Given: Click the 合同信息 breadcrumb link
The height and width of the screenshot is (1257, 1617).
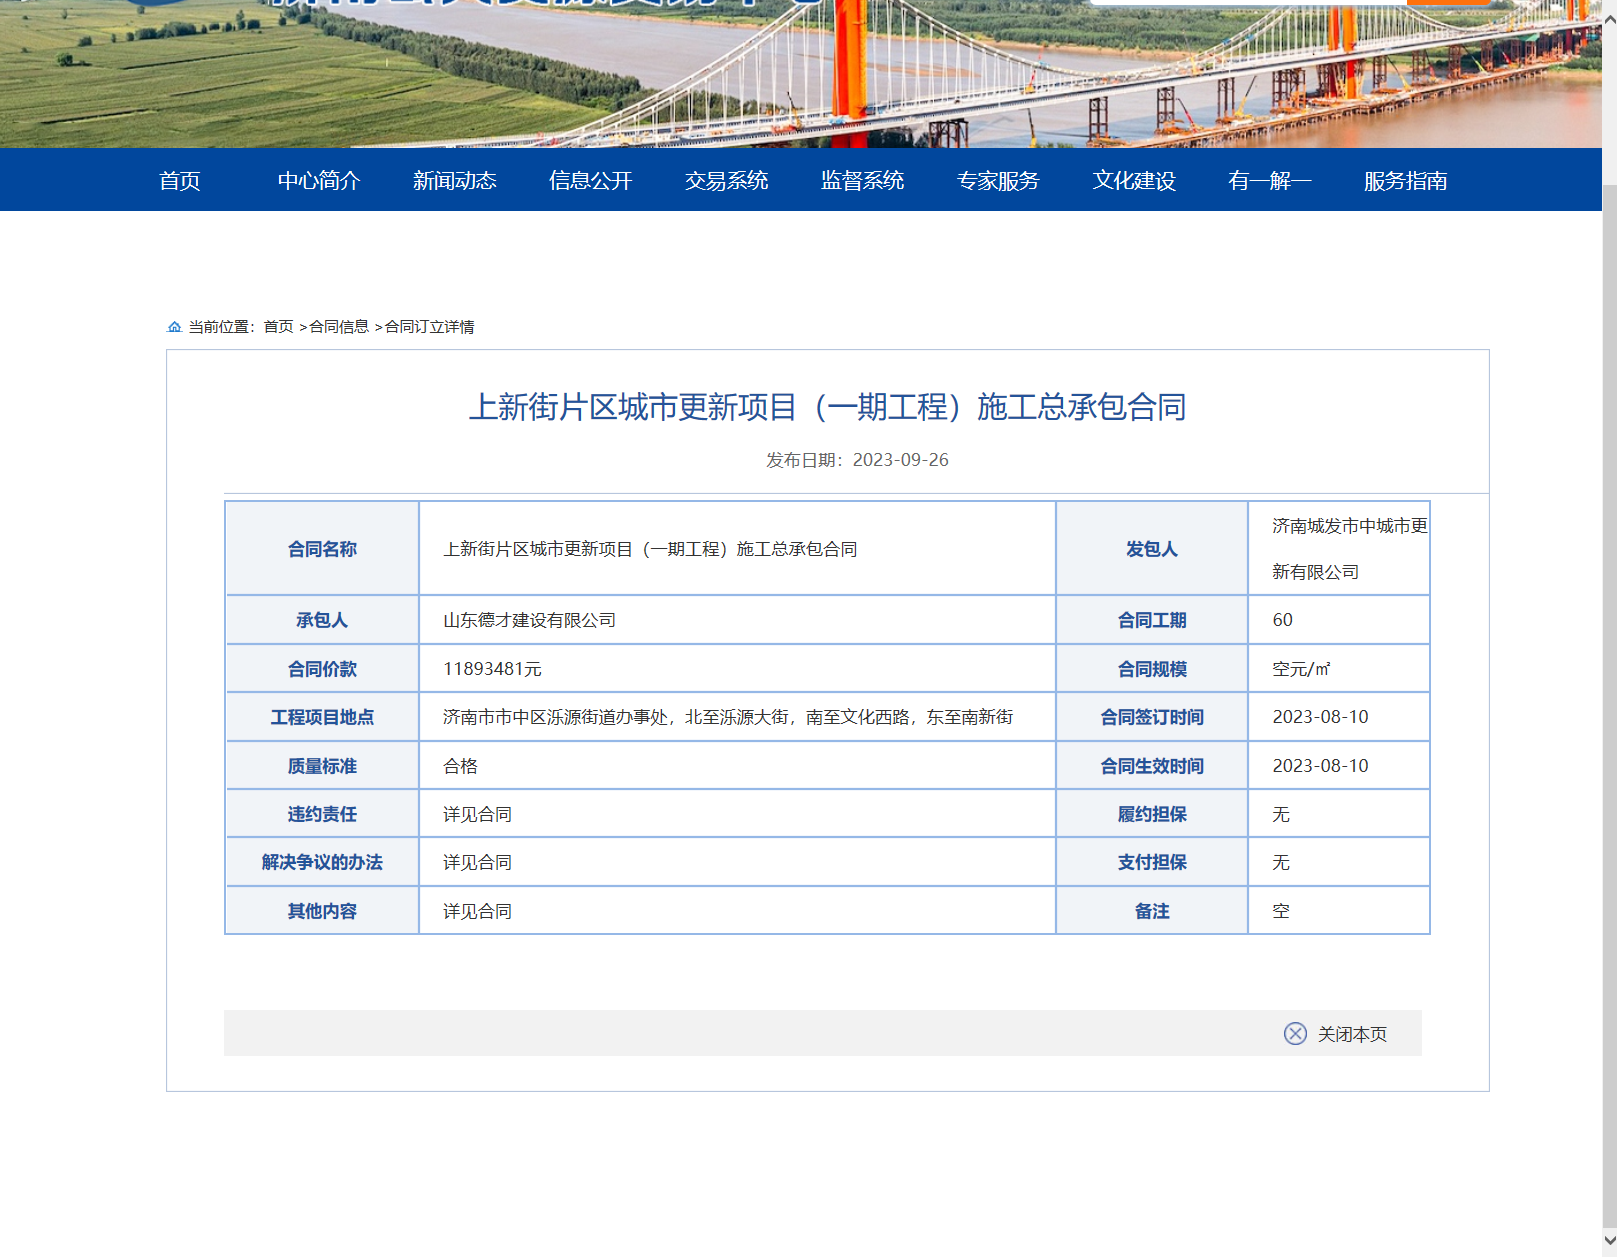Looking at the screenshot, I should pyautogui.click(x=339, y=327).
